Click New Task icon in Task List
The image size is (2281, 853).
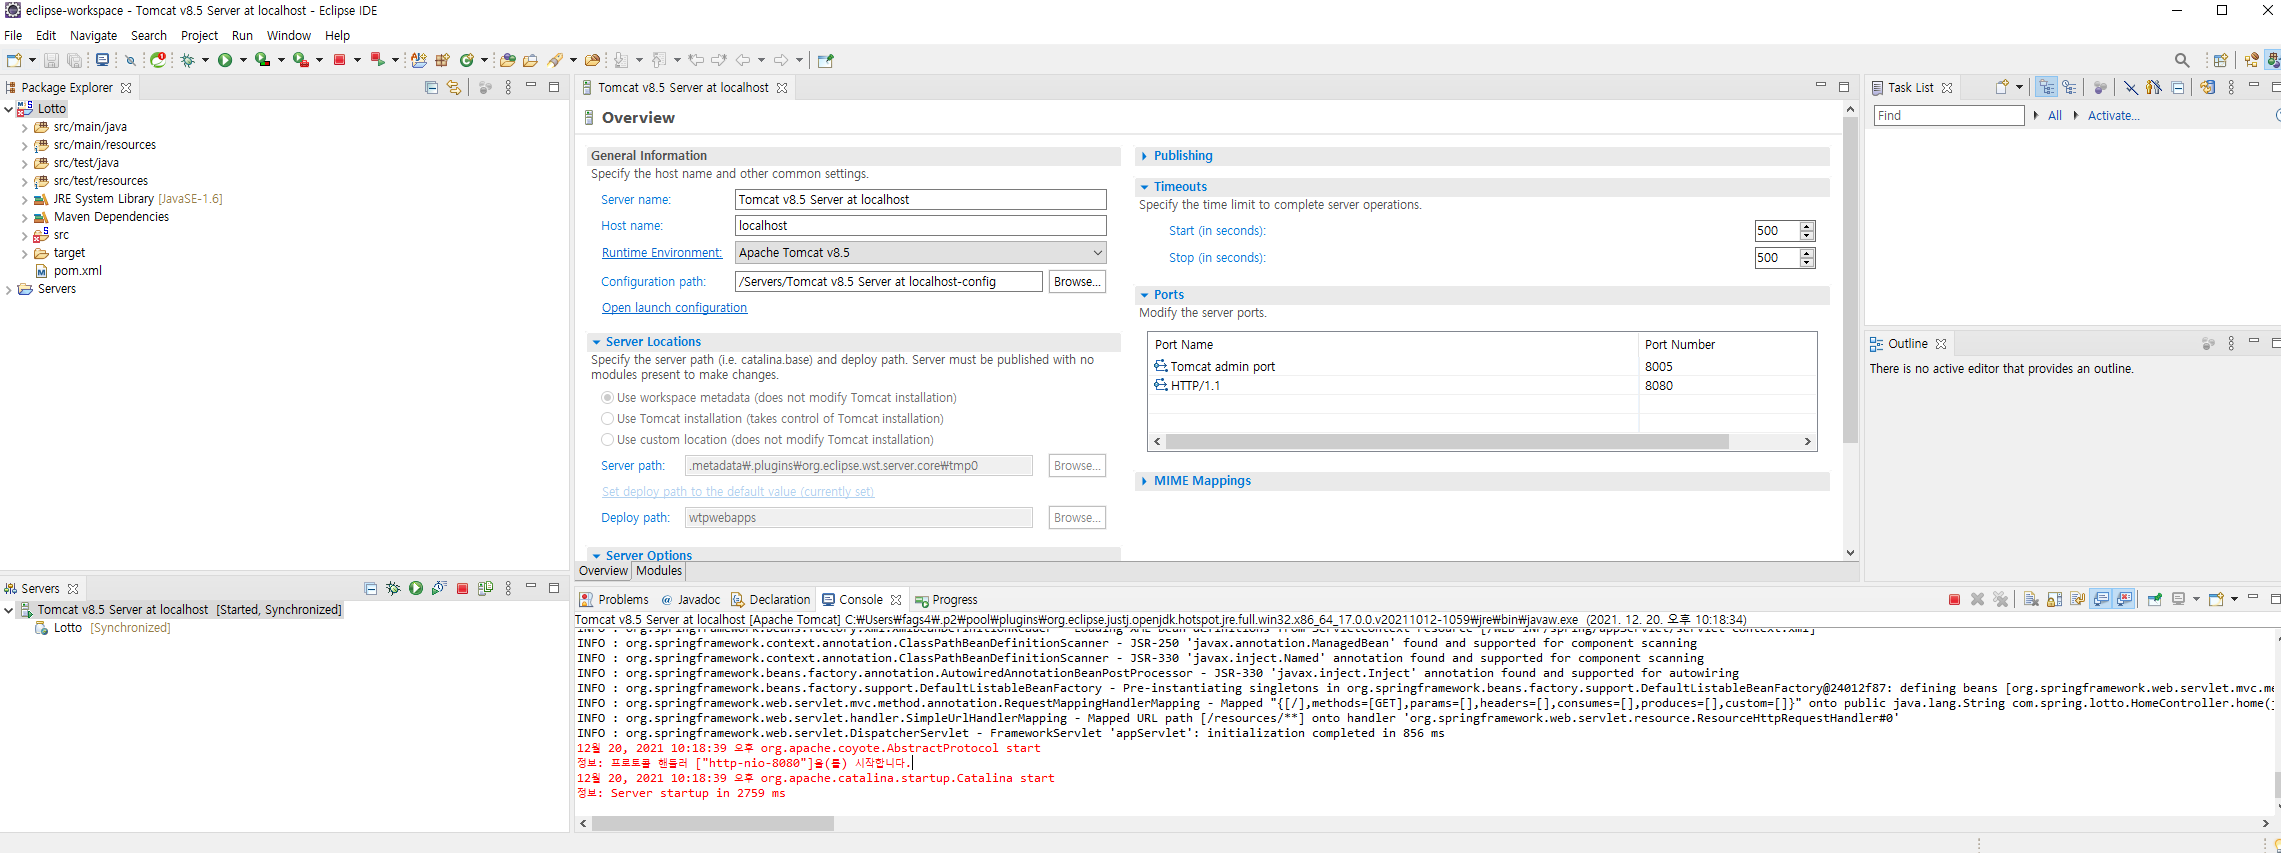[x=2002, y=87]
